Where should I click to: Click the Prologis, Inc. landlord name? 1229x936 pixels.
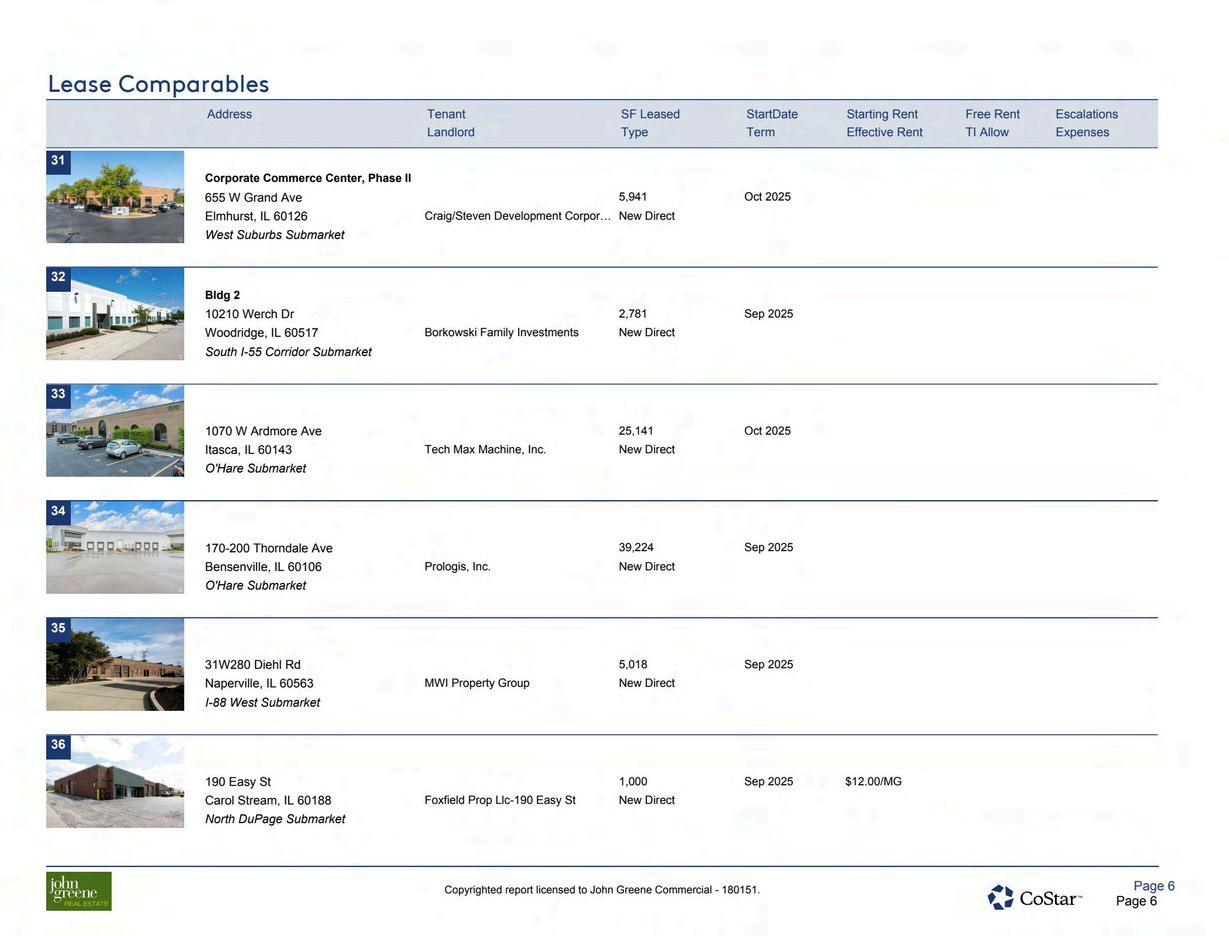tap(457, 567)
